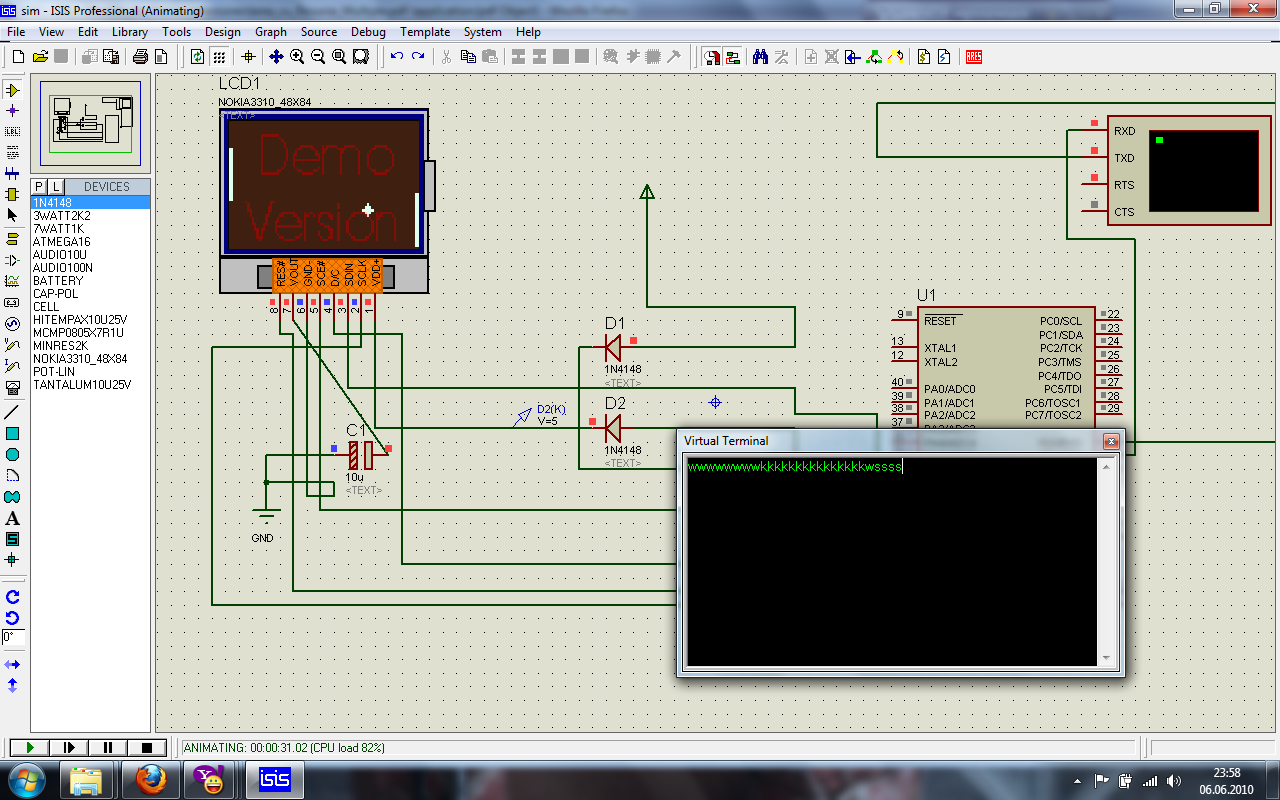Zoom in on the schematic
This screenshot has width=1280, height=800.
tap(297, 57)
